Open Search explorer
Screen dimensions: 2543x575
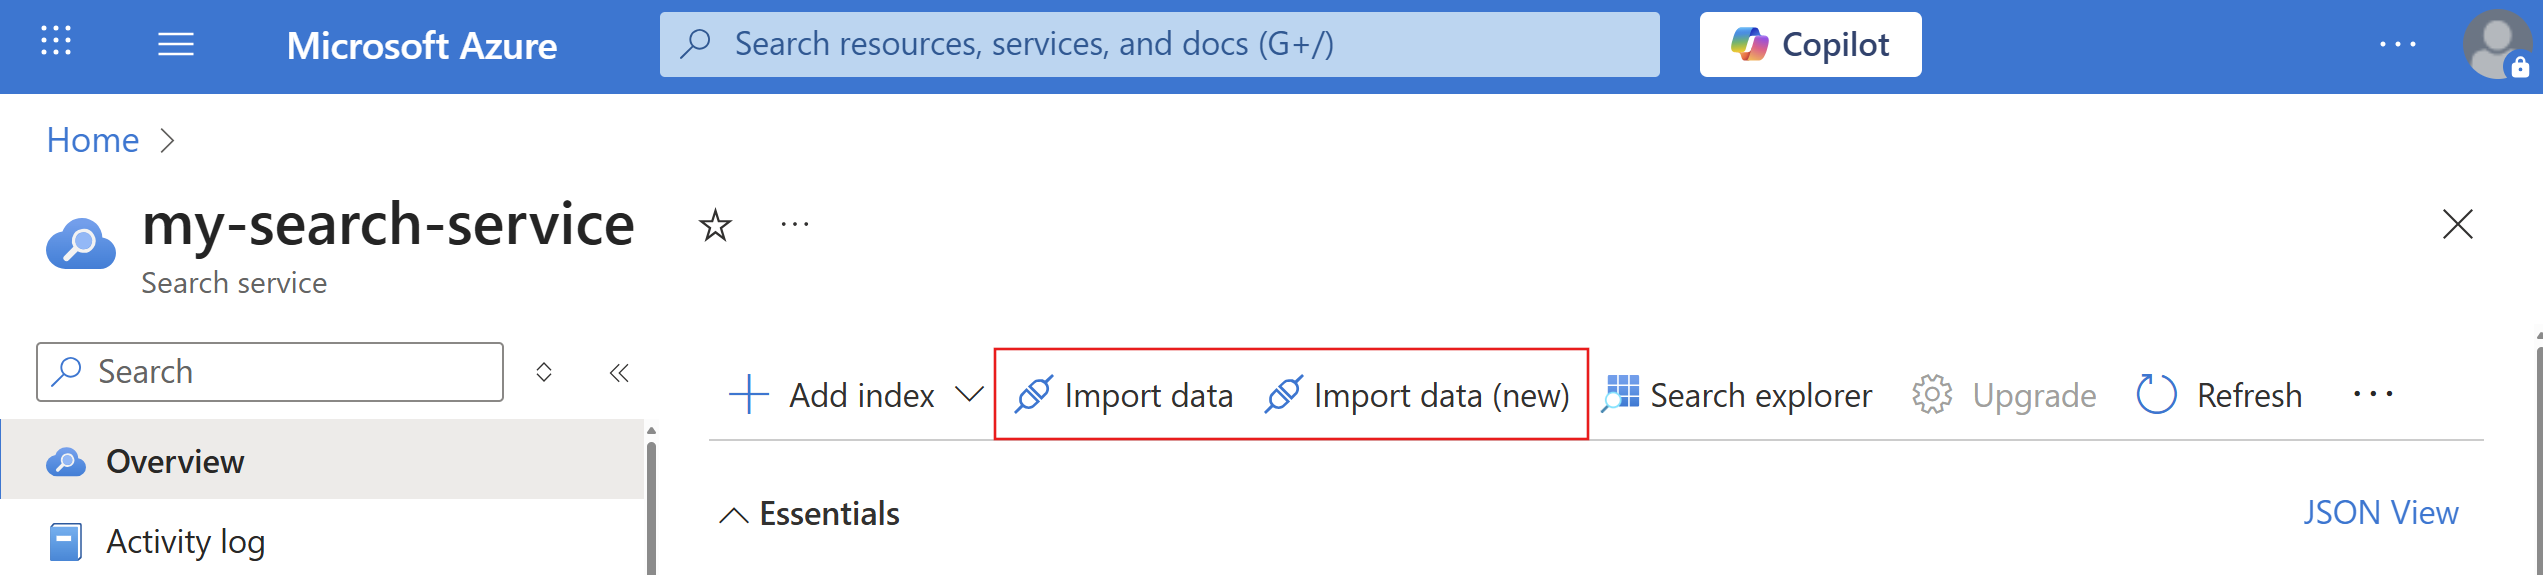pos(1737,396)
